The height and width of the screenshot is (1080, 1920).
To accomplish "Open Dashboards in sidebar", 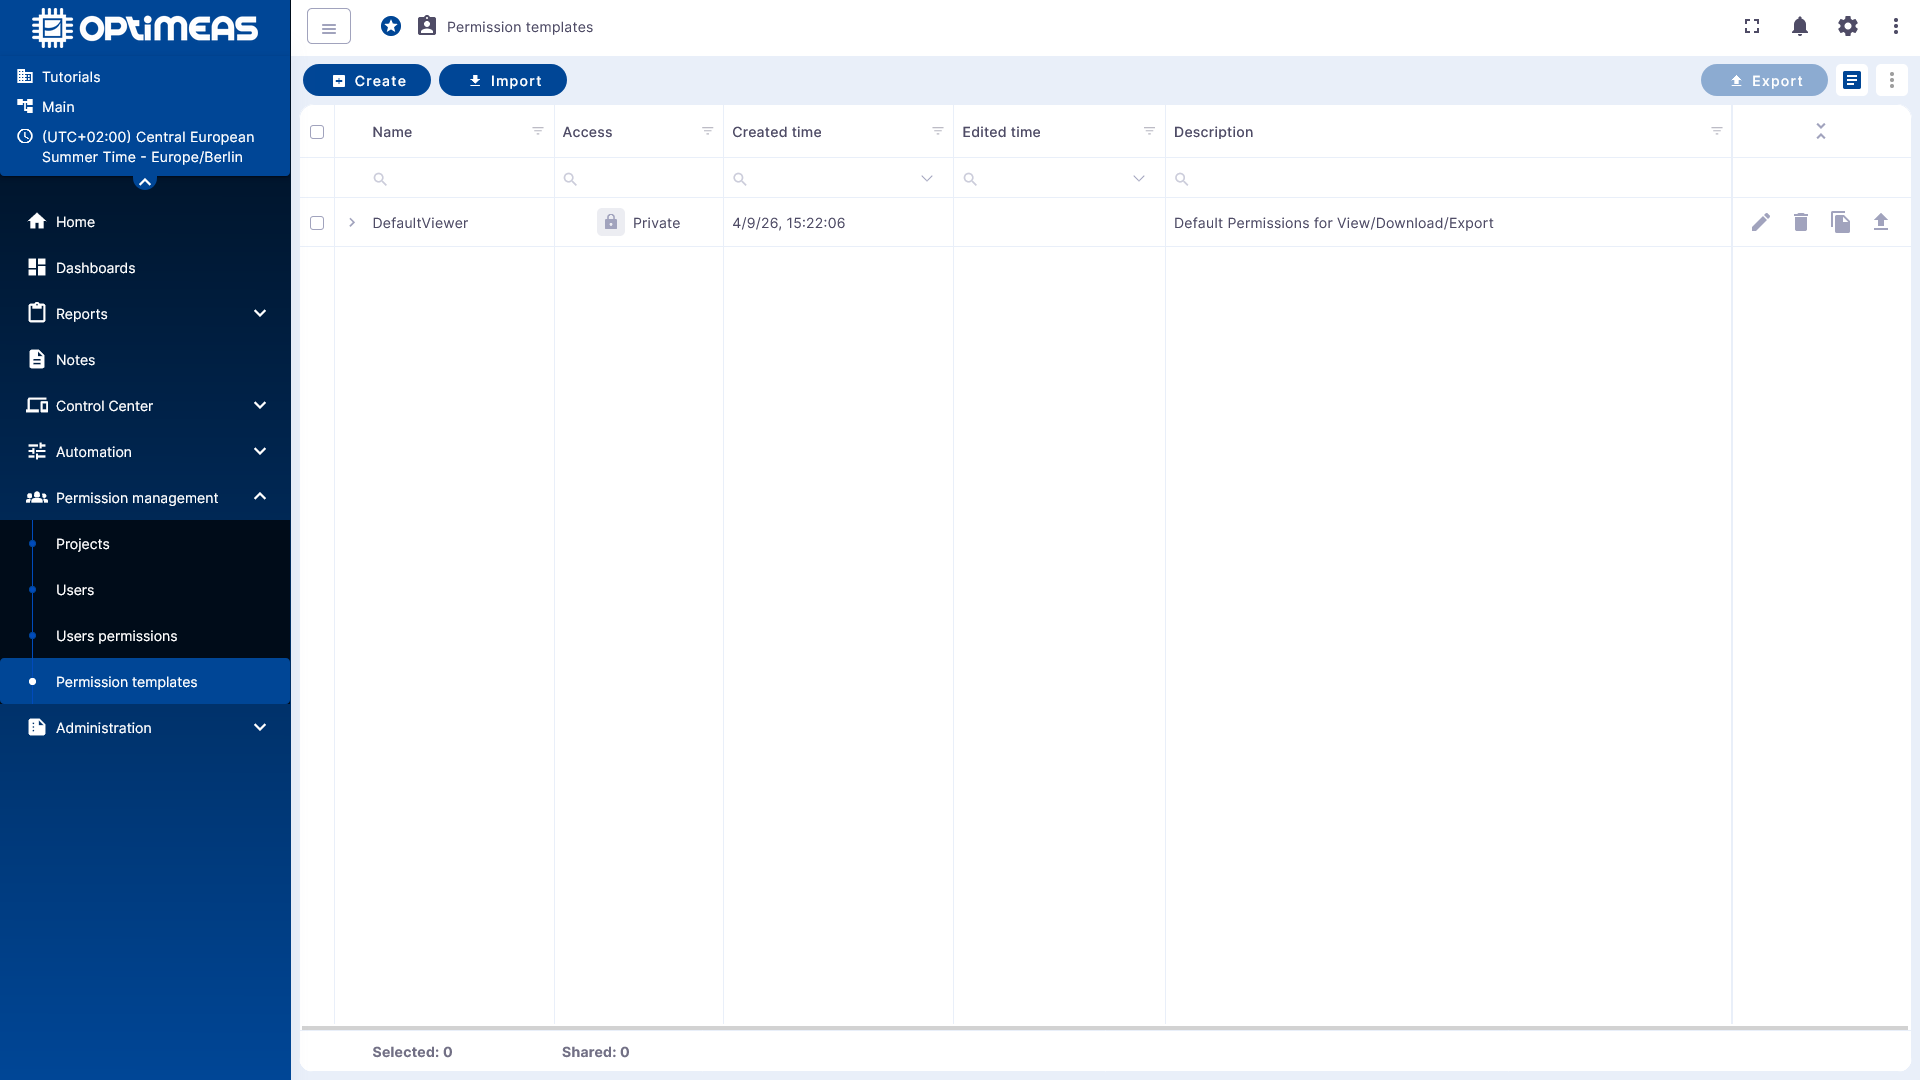I will tap(145, 268).
